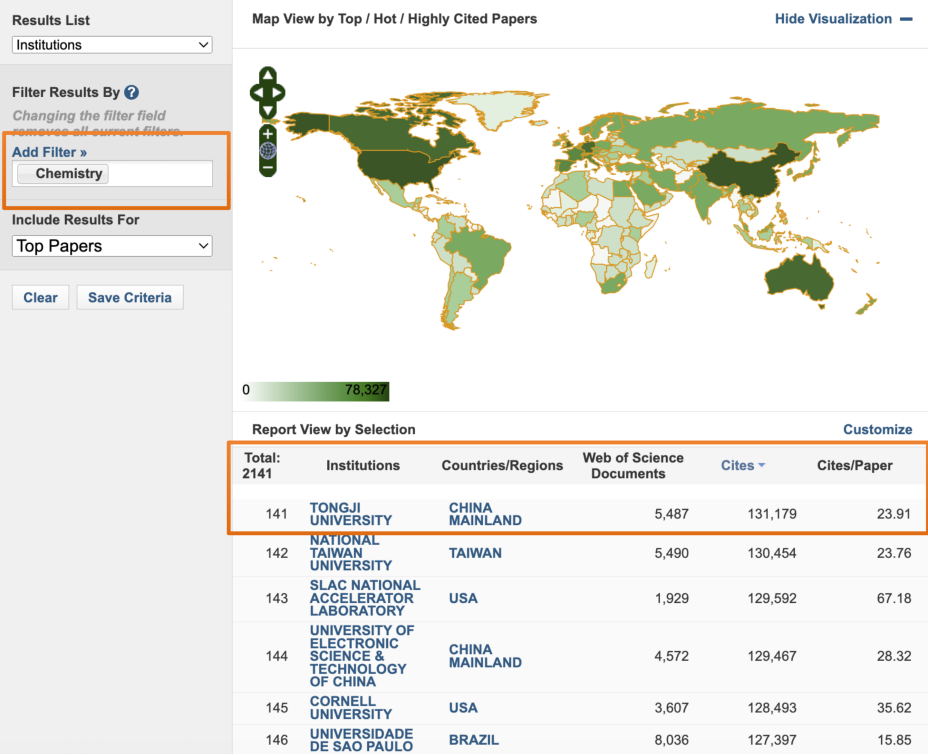The height and width of the screenshot is (756, 928).
Task: Open the Top Papers dropdown
Action: pyautogui.click(x=112, y=246)
